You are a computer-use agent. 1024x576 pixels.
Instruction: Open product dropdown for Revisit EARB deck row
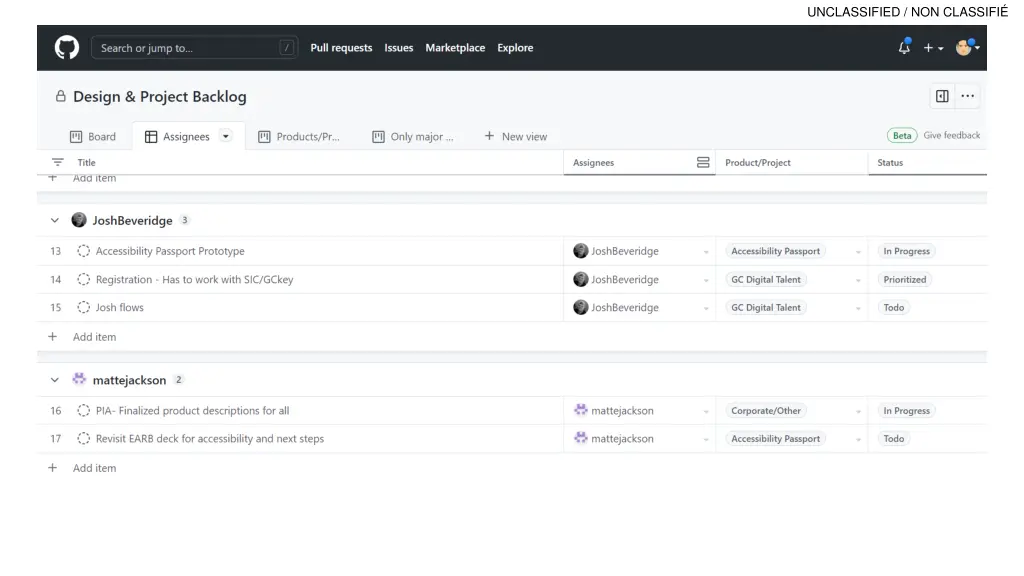(858, 440)
